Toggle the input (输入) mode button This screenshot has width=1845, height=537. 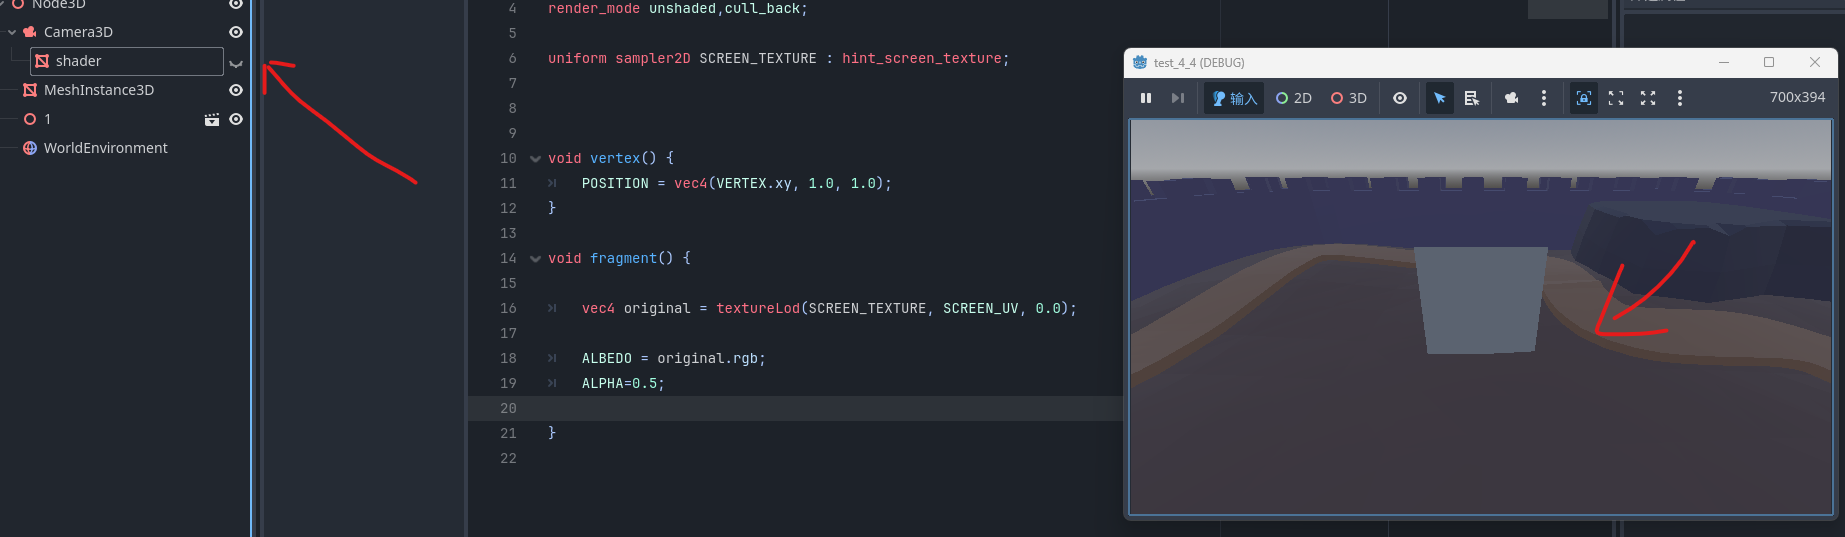click(x=1234, y=98)
